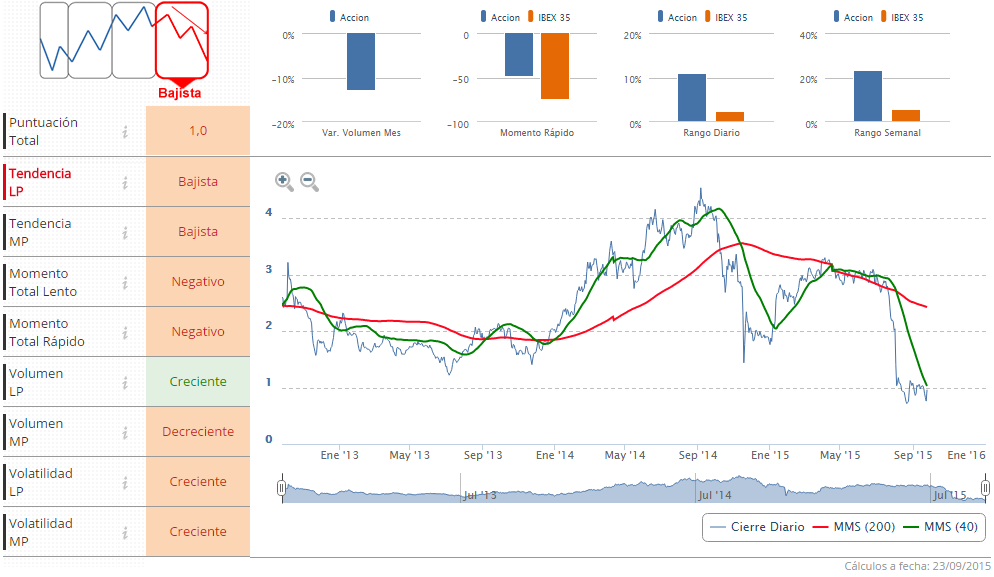This screenshot has width=994, height=577.
Task: Toggle the Cierre Diario series in the legend
Action: coord(766,527)
